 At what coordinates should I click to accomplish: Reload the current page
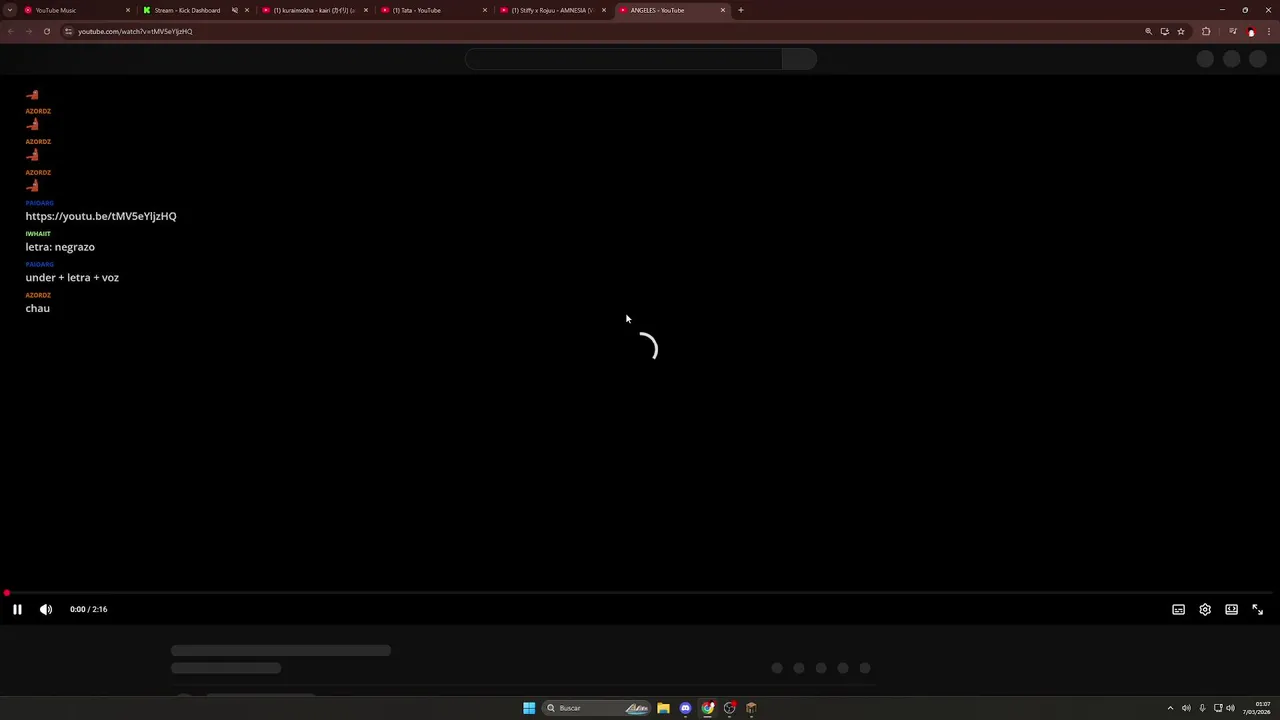(46, 31)
